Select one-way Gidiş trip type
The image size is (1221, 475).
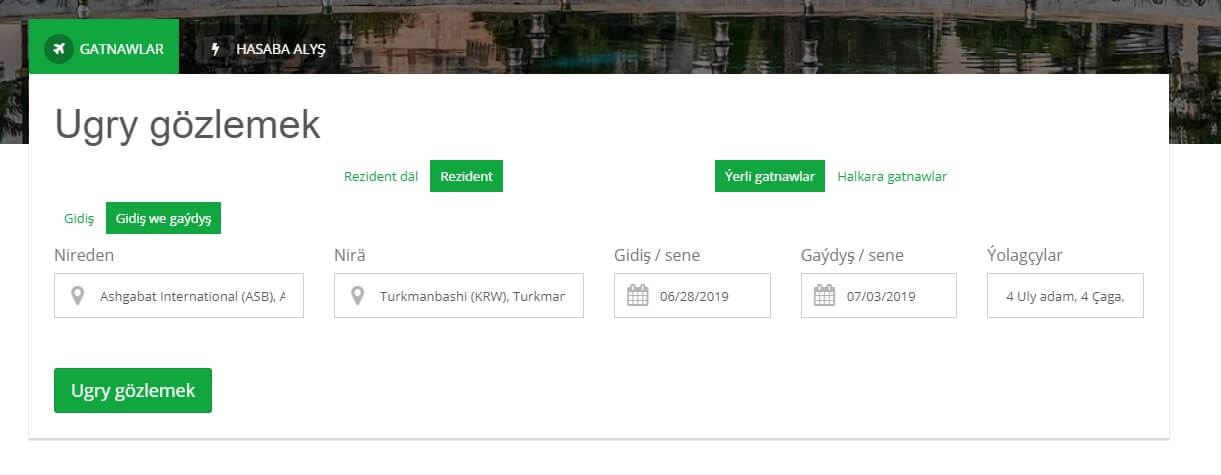[78, 218]
